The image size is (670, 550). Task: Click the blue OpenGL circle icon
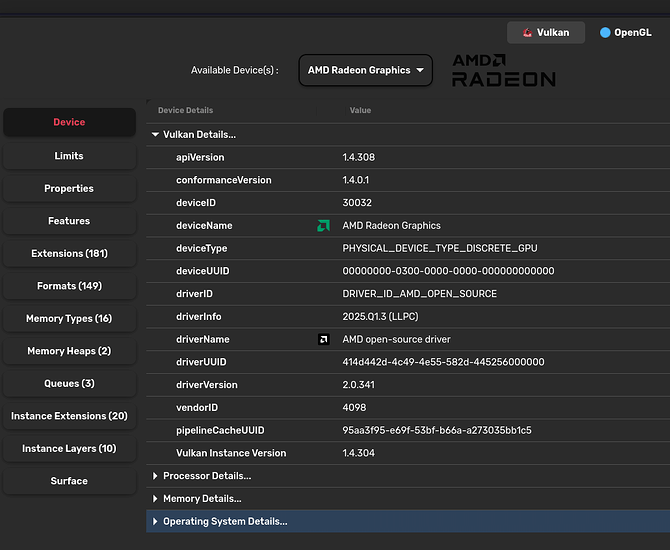pos(605,32)
